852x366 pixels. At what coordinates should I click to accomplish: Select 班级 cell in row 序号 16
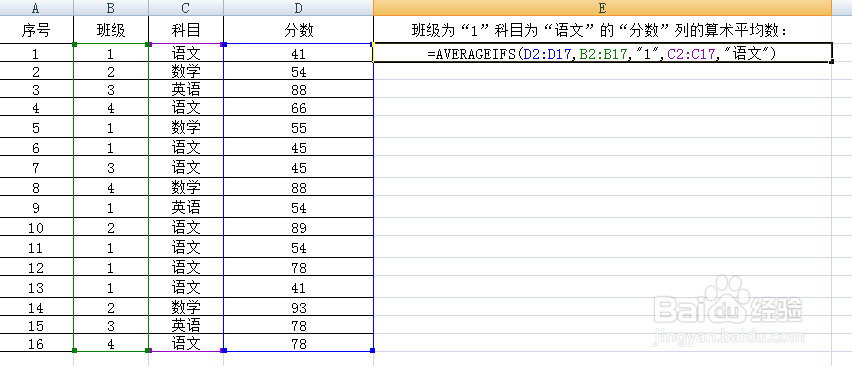click(111, 343)
